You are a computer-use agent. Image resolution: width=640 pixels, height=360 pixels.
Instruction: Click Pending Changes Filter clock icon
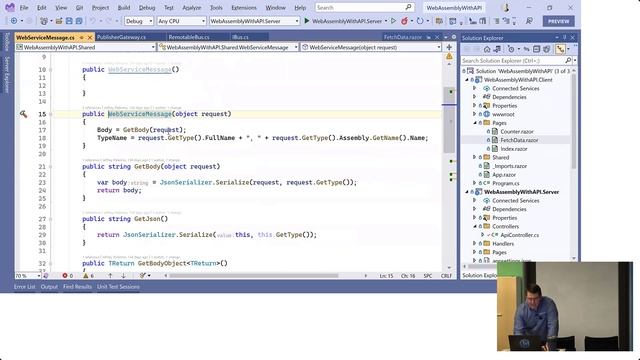tap(511, 49)
